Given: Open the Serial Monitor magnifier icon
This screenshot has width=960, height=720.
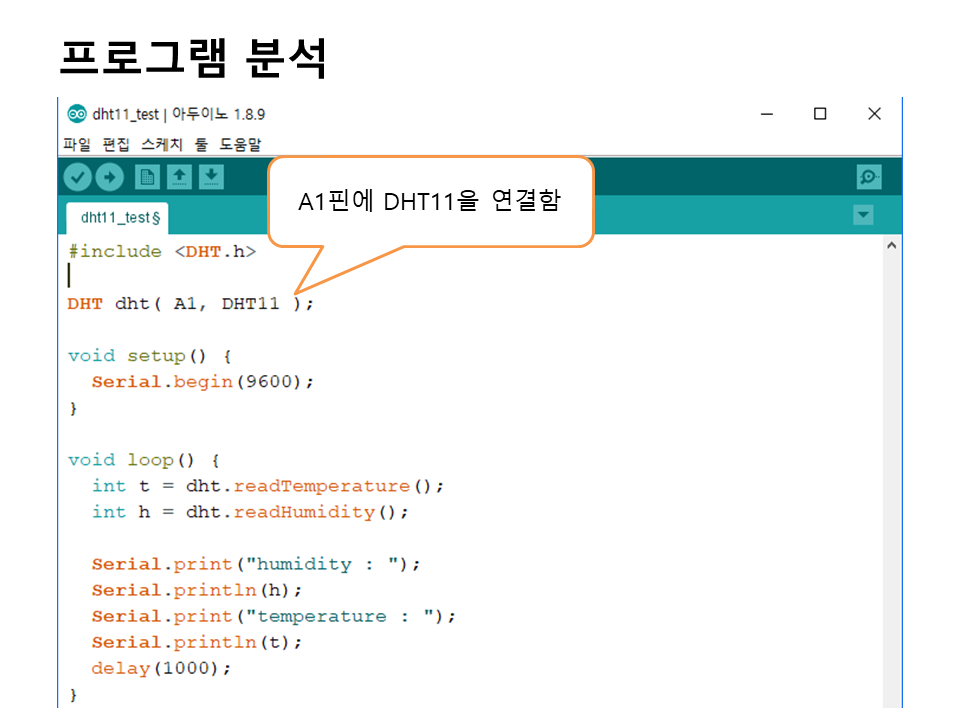Looking at the screenshot, I should point(869,178).
